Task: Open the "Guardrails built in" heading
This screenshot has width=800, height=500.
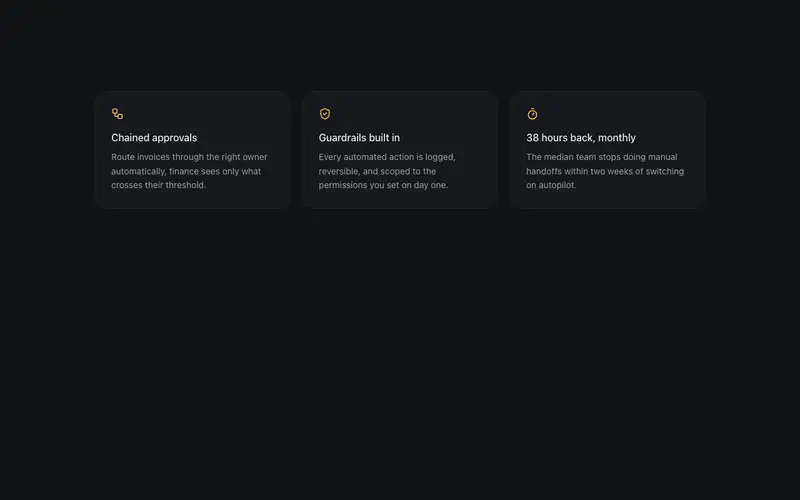Action: coord(359,138)
